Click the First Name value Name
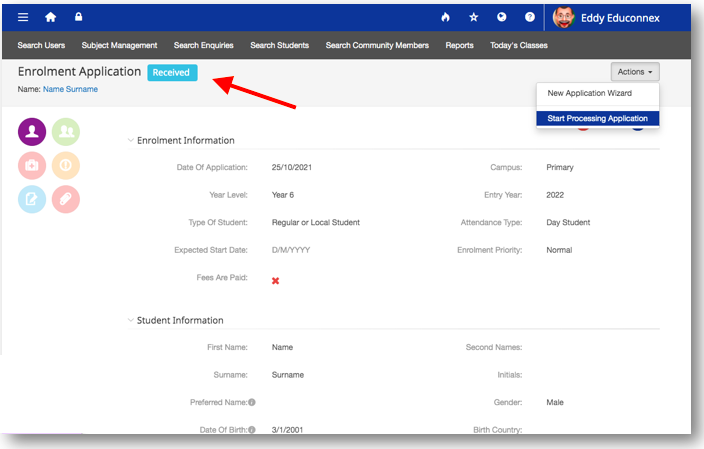The width and height of the screenshot is (704, 449). pos(282,347)
